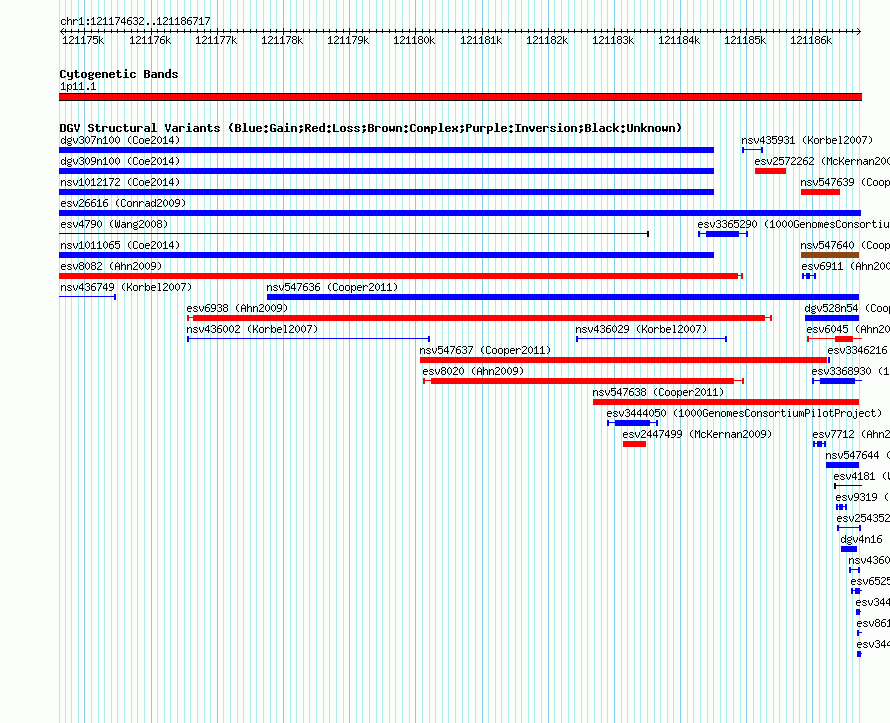Click the blue bar of dgv309n100
890x723 pixels.
[x=387, y=171]
